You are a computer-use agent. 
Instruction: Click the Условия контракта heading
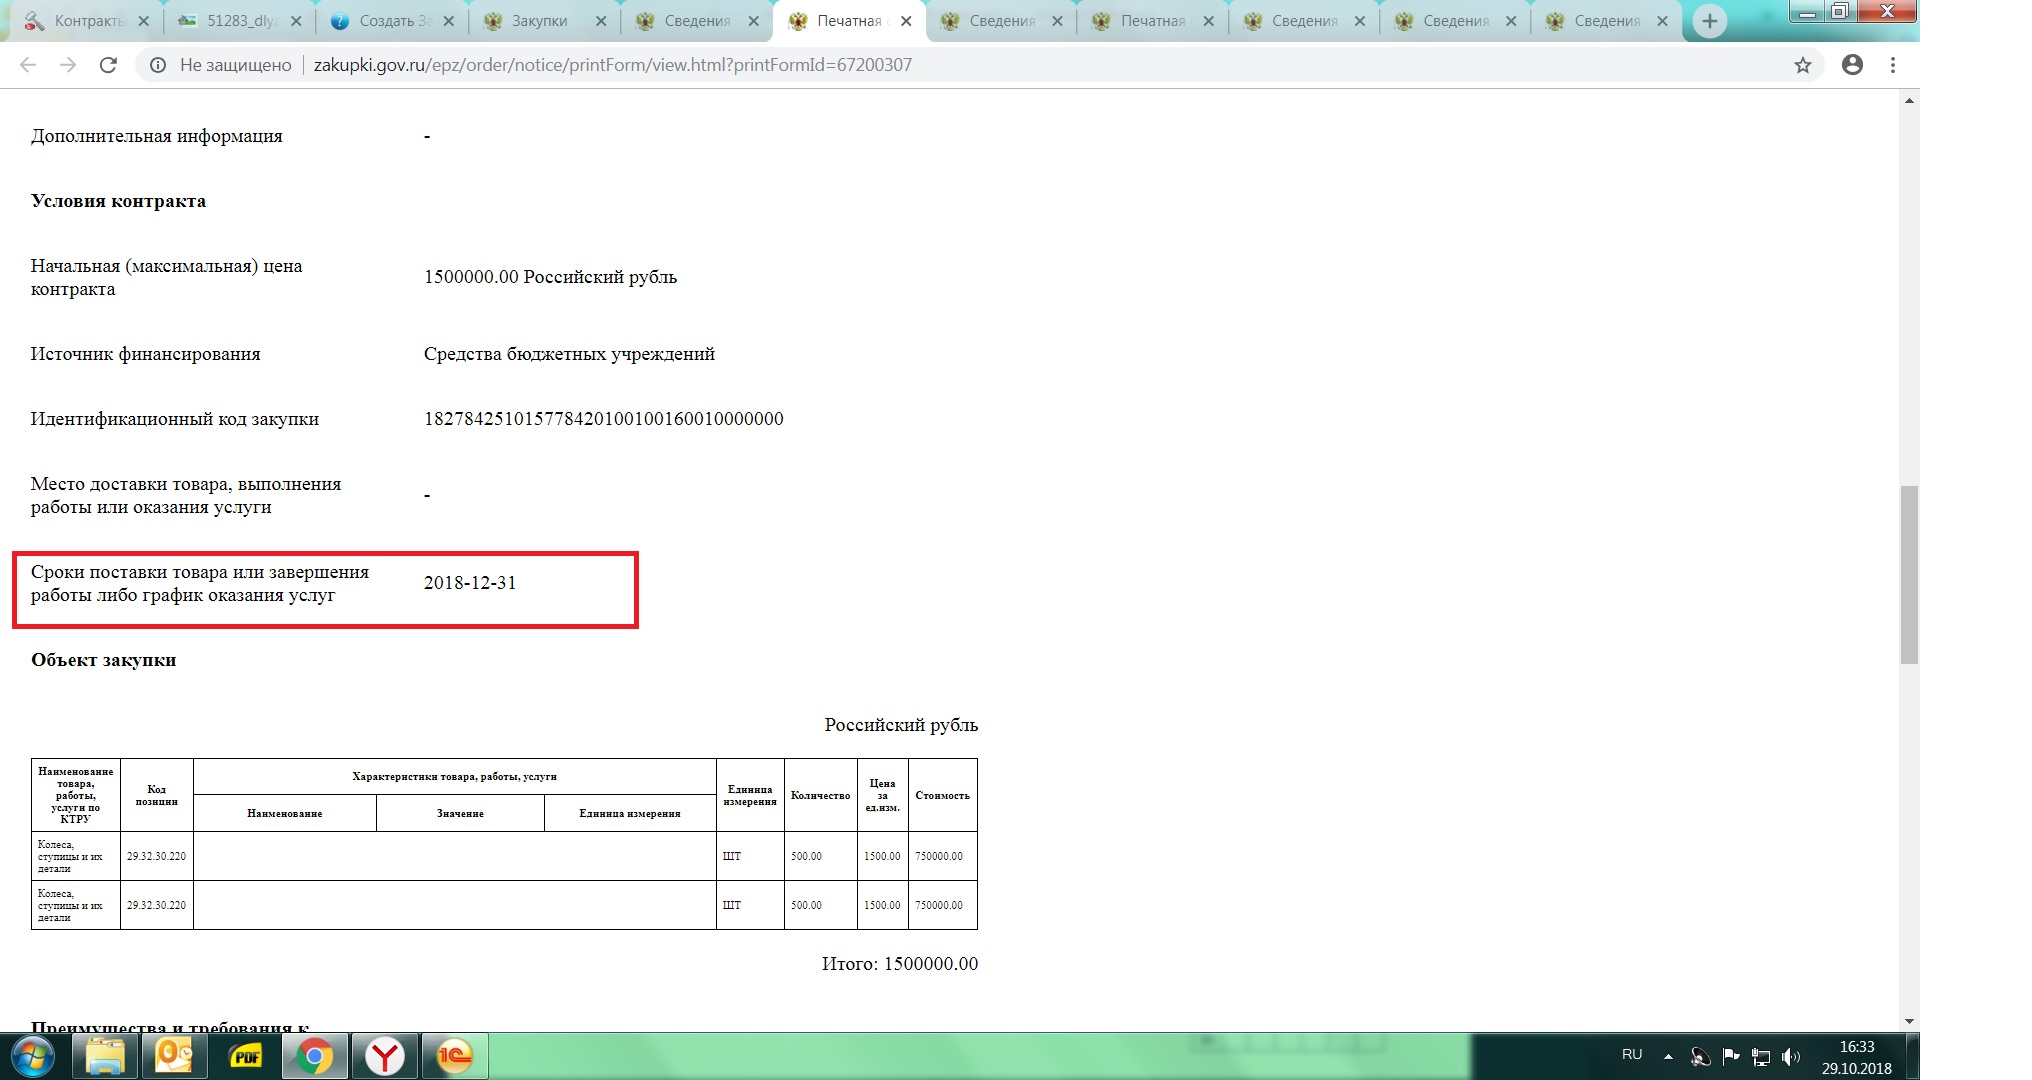[x=118, y=201]
